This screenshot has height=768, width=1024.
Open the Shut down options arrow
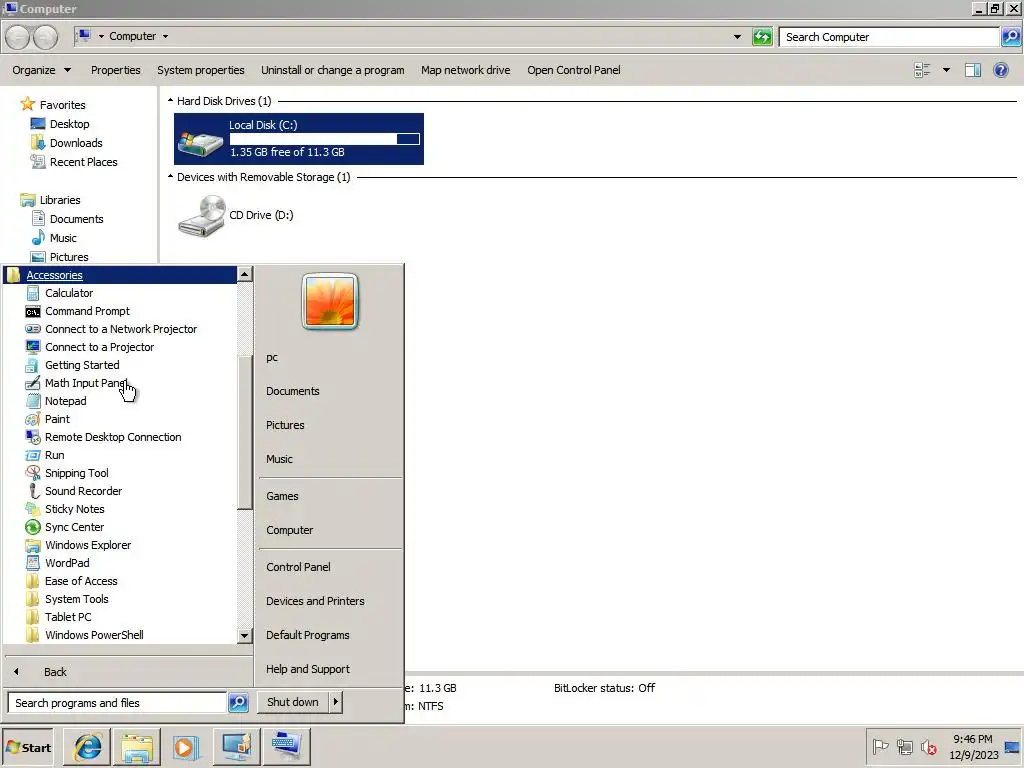coord(335,702)
